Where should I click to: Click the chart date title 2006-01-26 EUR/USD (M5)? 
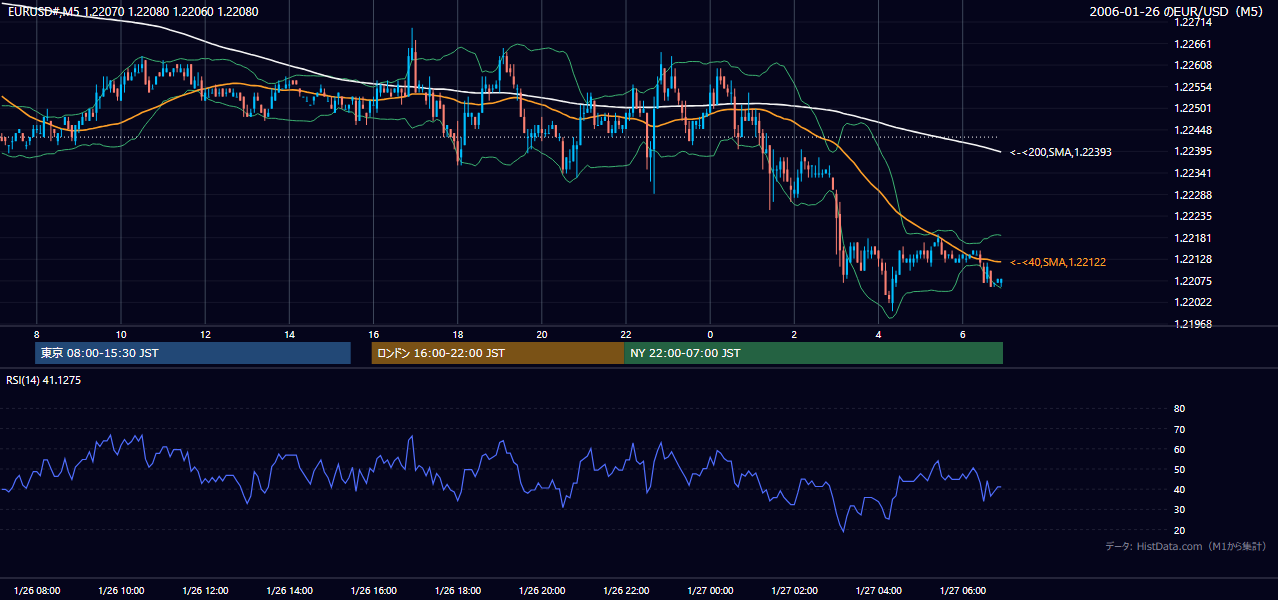(1178, 12)
